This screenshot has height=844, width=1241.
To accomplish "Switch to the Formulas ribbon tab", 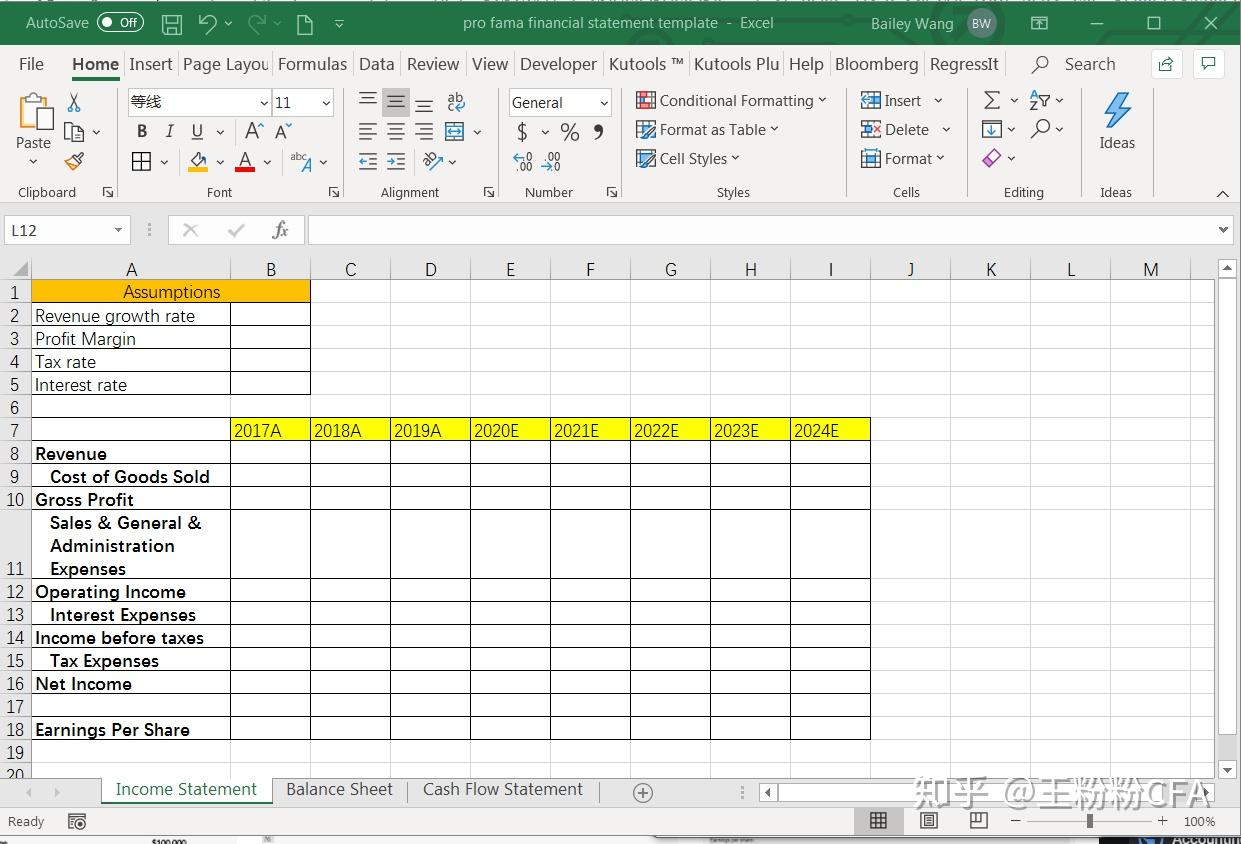I will pos(312,64).
